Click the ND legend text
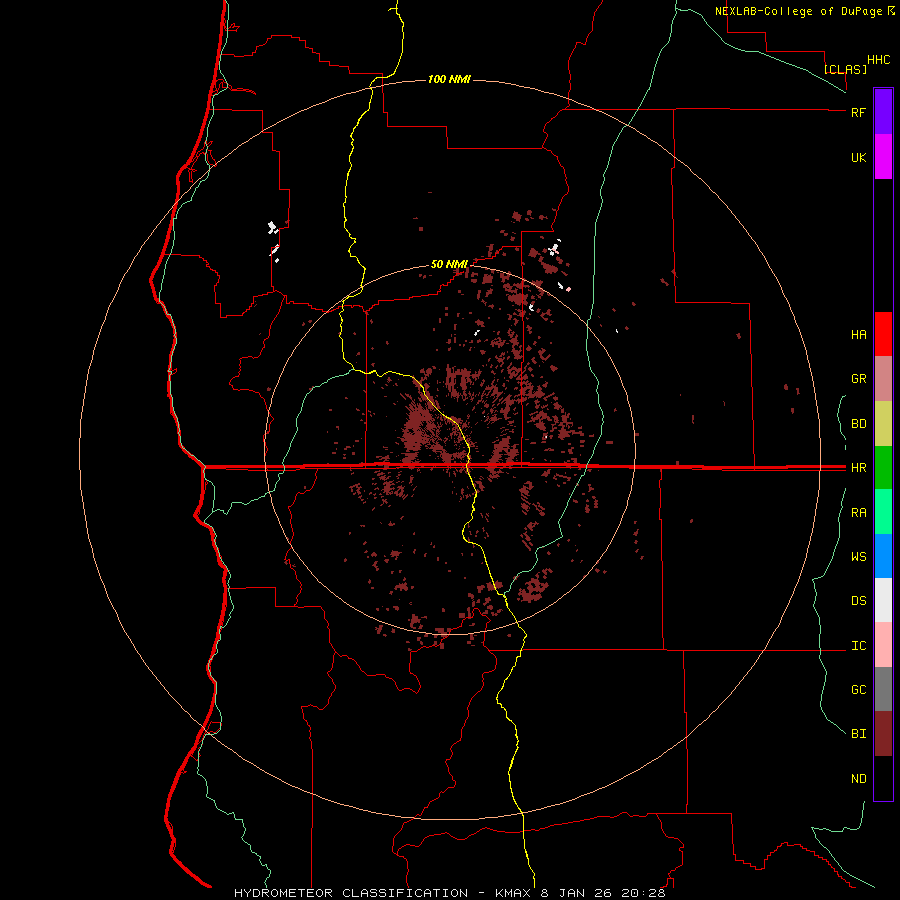Viewport: 900px width, 900px height. pyautogui.click(x=858, y=779)
